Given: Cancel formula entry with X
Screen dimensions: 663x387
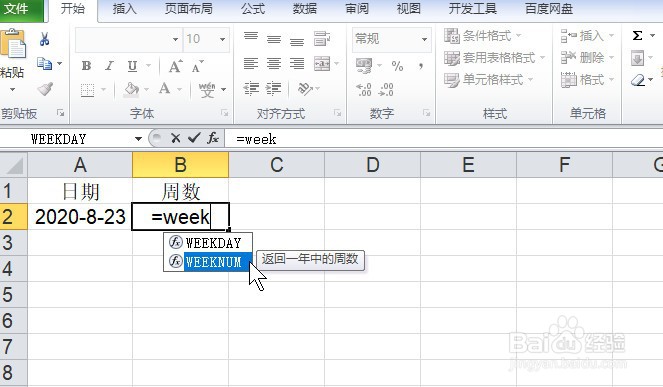Looking at the screenshot, I should [175, 138].
